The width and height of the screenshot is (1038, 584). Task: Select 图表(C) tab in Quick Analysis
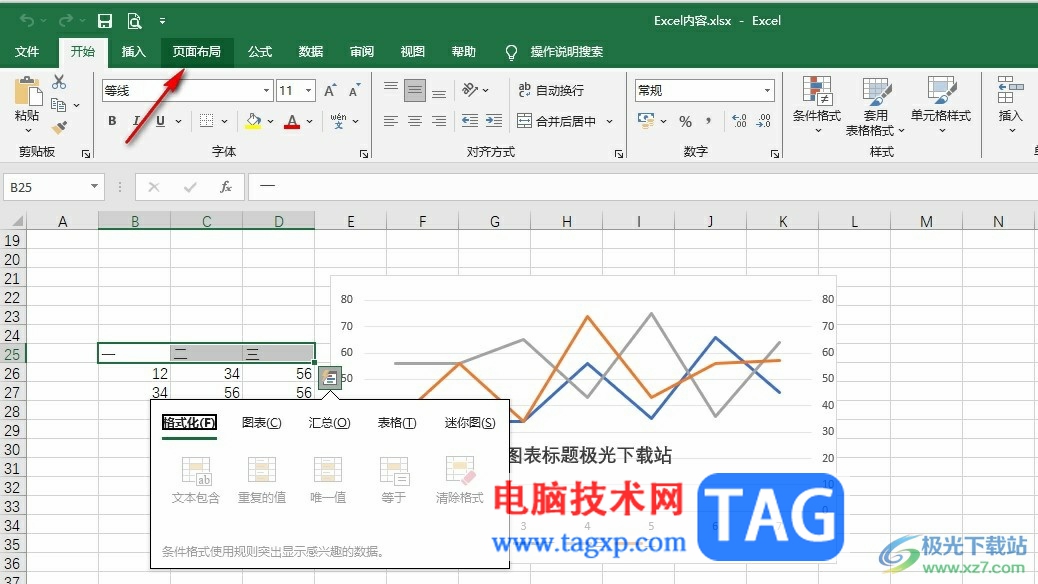(261, 422)
